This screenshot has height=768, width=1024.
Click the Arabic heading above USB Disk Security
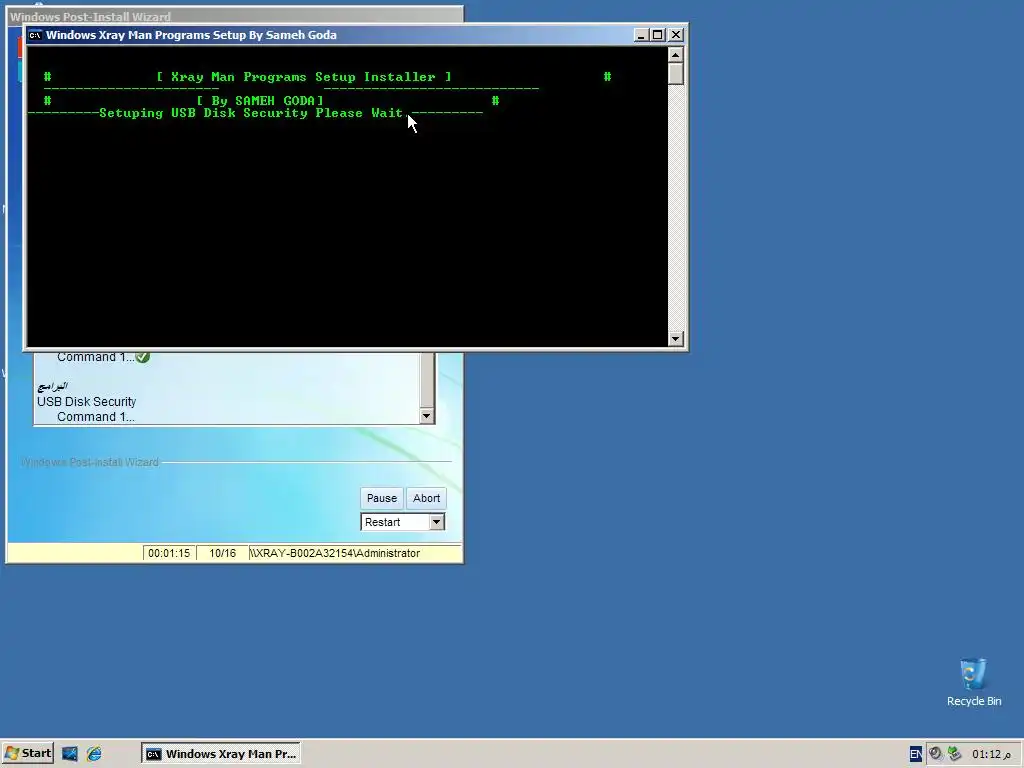point(53,386)
